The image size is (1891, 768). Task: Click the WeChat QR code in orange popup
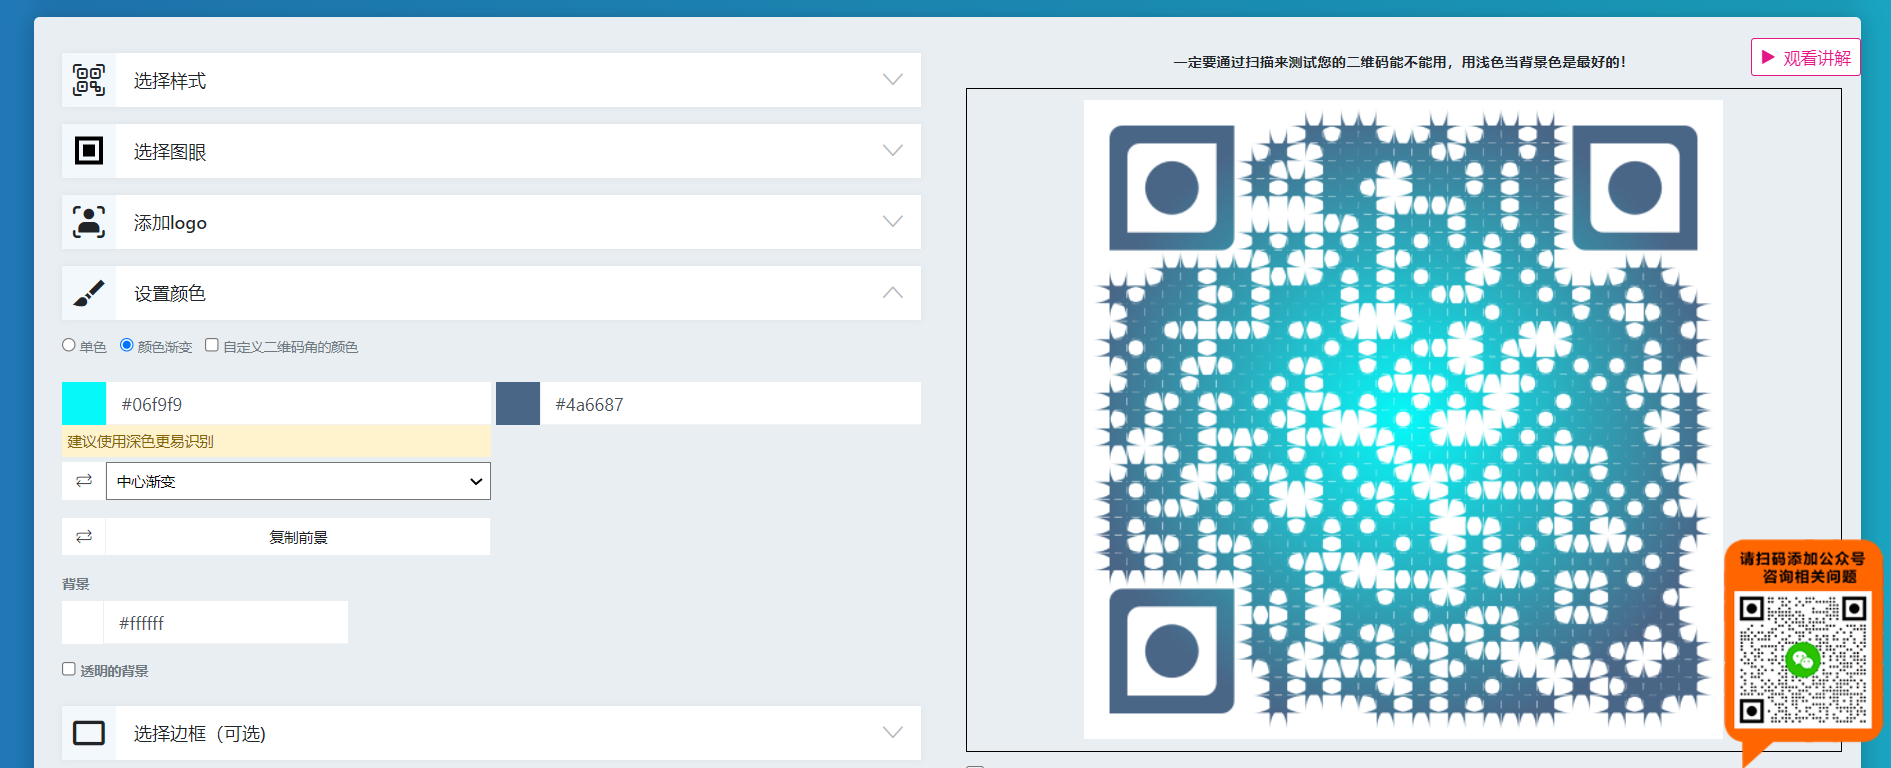click(1803, 660)
